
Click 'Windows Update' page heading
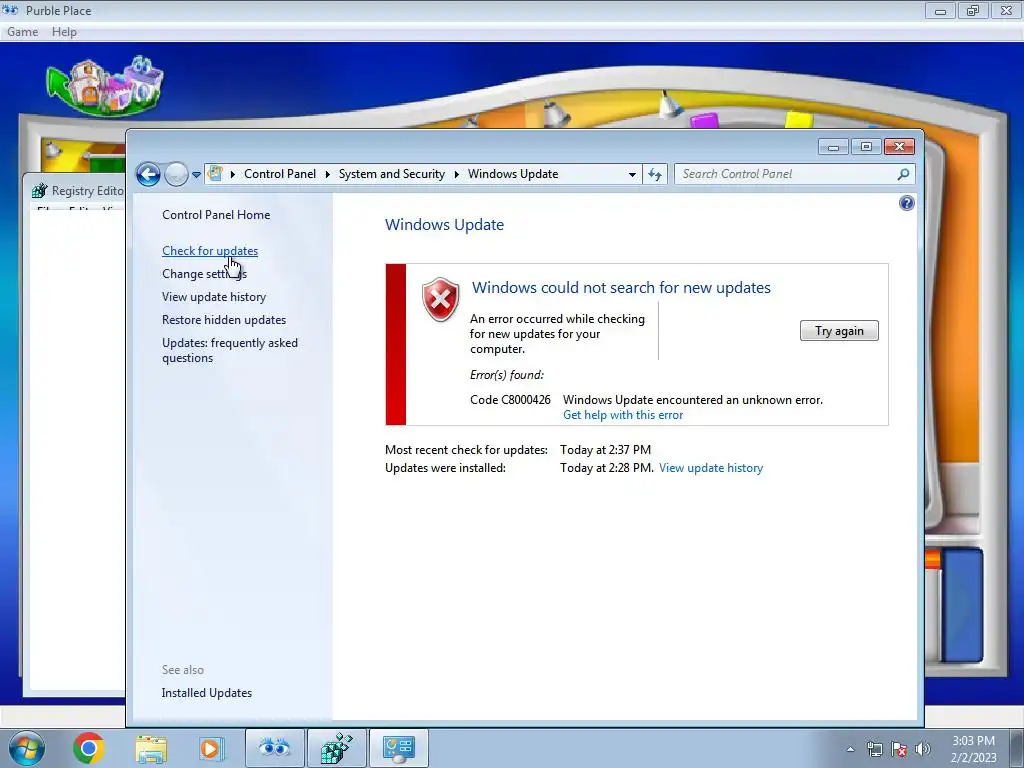(x=444, y=225)
